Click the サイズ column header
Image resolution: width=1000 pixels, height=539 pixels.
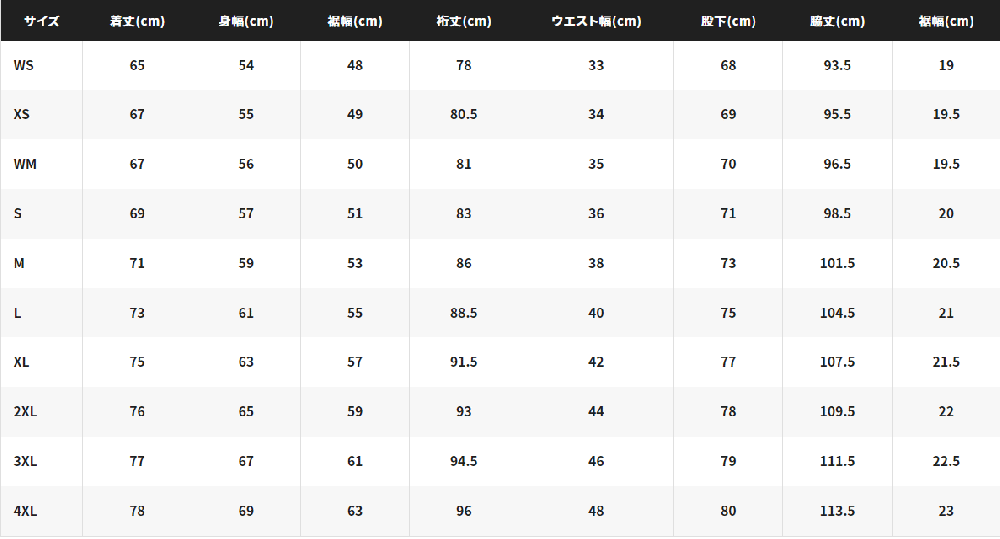point(41,21)
